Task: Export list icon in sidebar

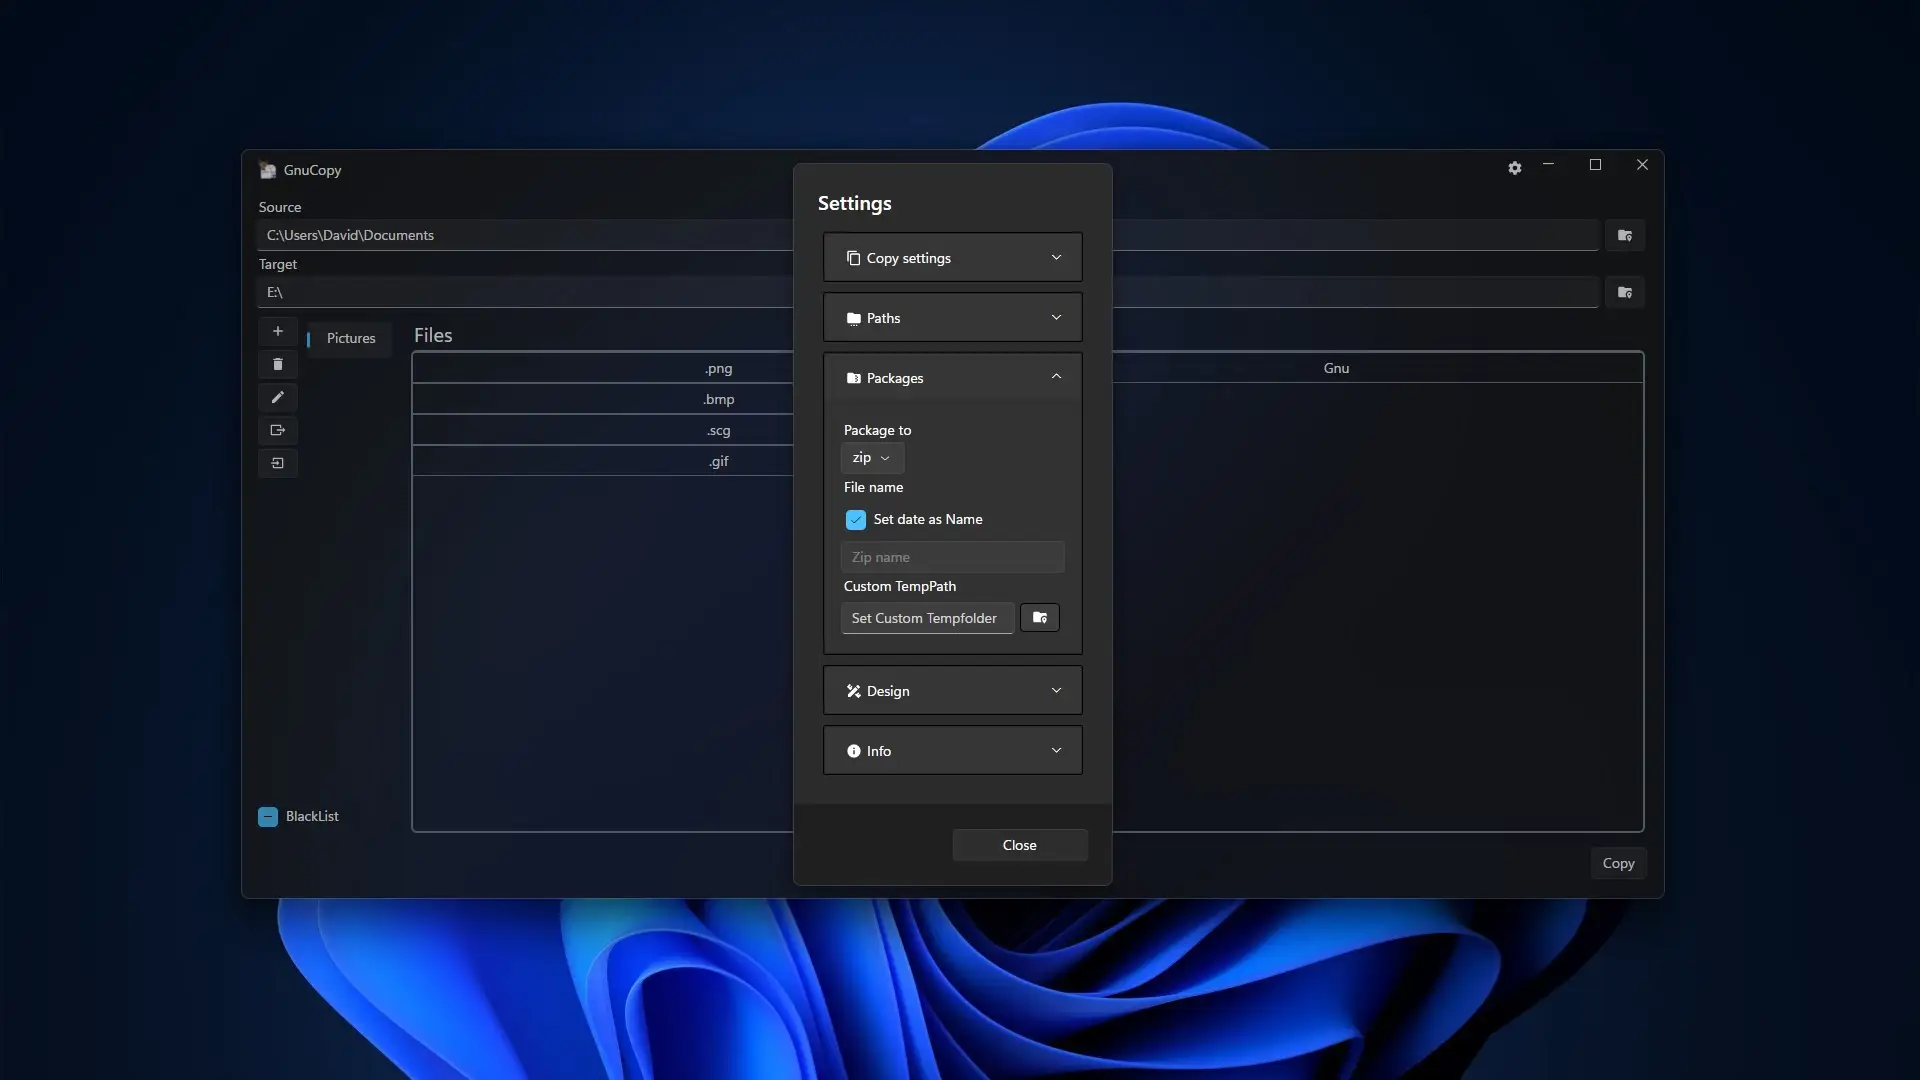Action: (x=278, y=430)
